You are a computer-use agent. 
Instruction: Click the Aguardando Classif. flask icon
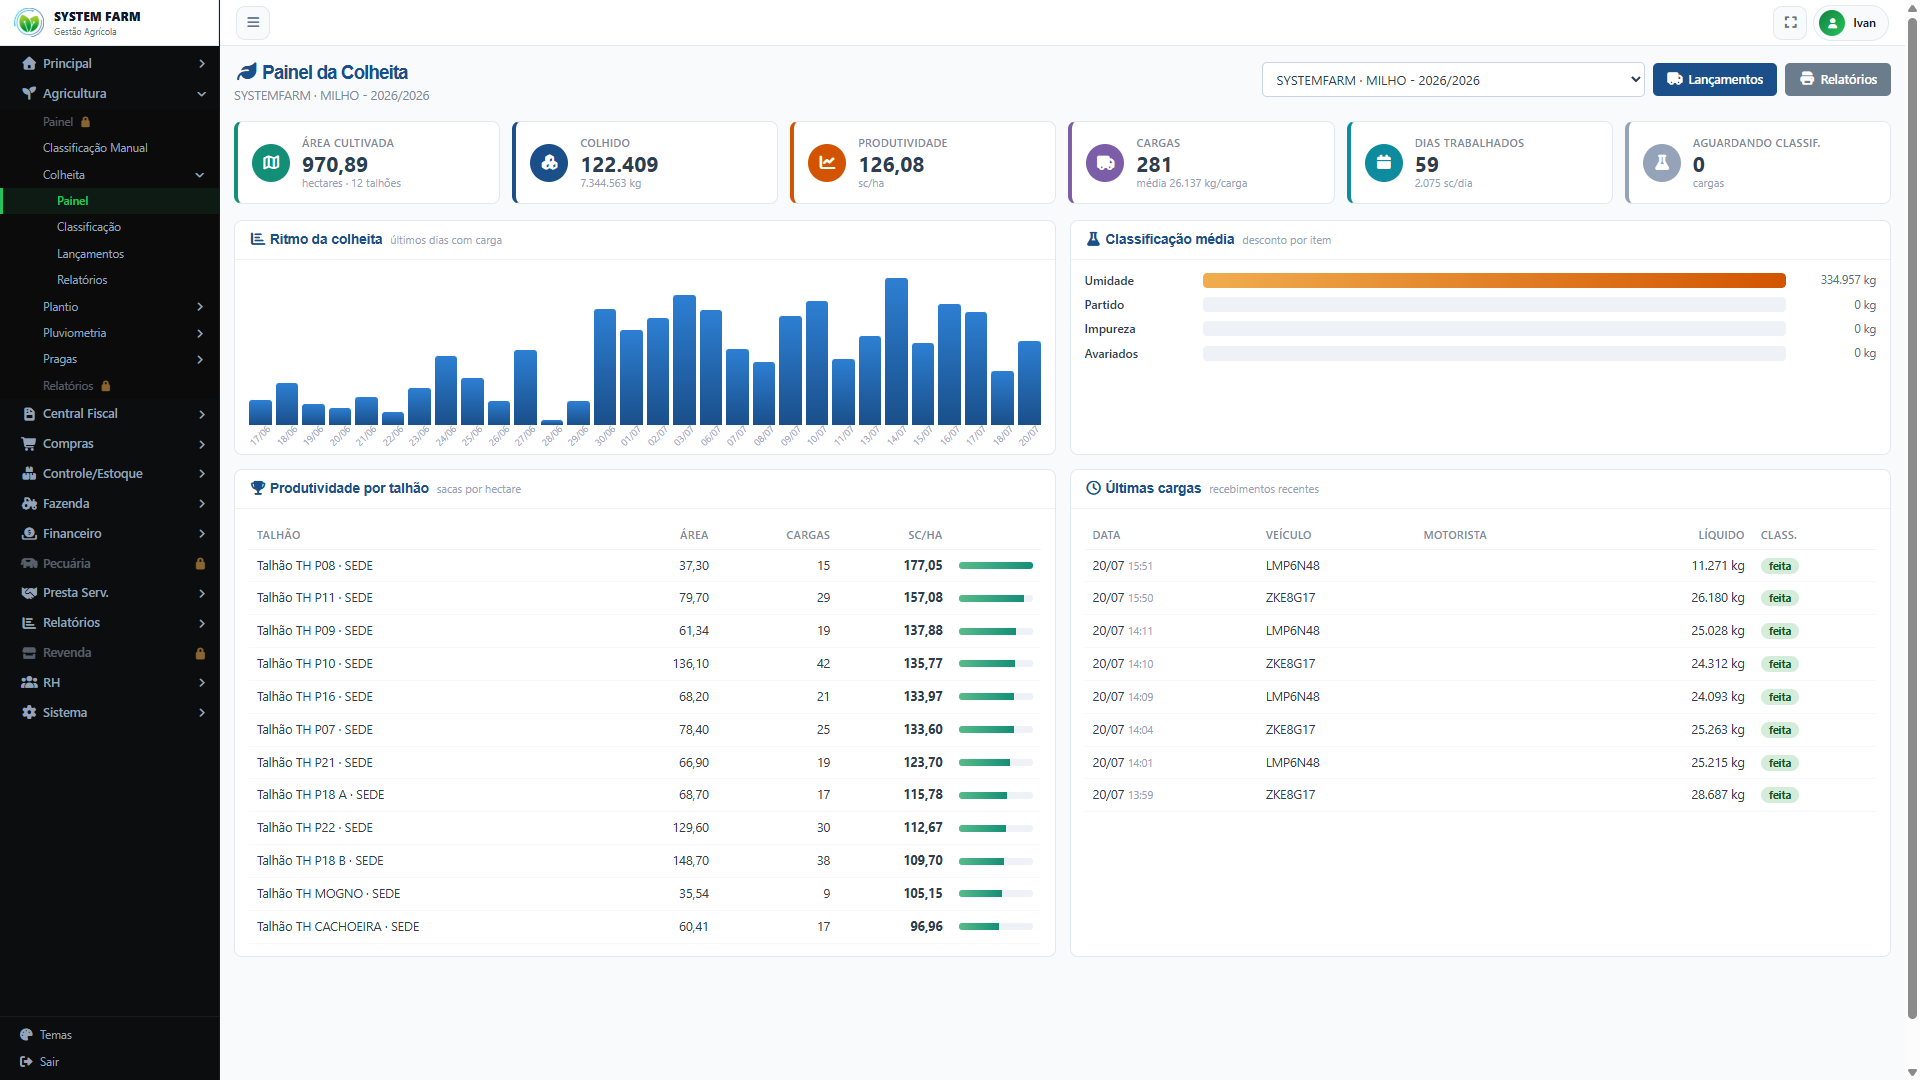1661,163
